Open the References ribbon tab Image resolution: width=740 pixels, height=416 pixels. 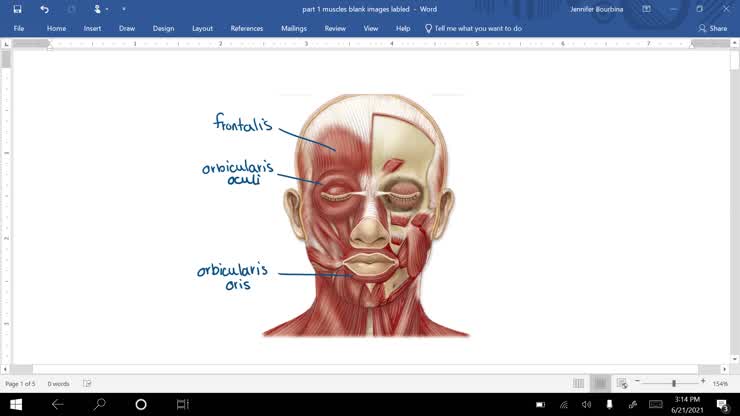246,28
